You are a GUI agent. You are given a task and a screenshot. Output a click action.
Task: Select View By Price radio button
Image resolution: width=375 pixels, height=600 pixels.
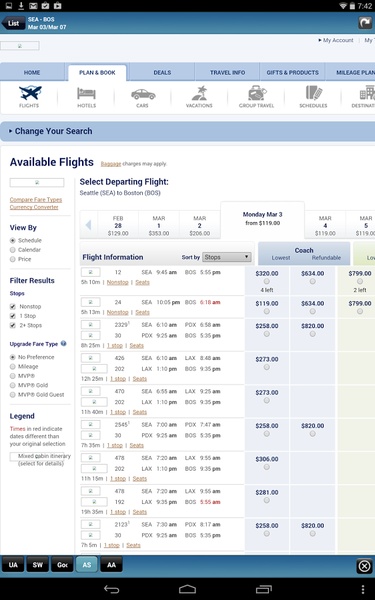coord(13,259)
